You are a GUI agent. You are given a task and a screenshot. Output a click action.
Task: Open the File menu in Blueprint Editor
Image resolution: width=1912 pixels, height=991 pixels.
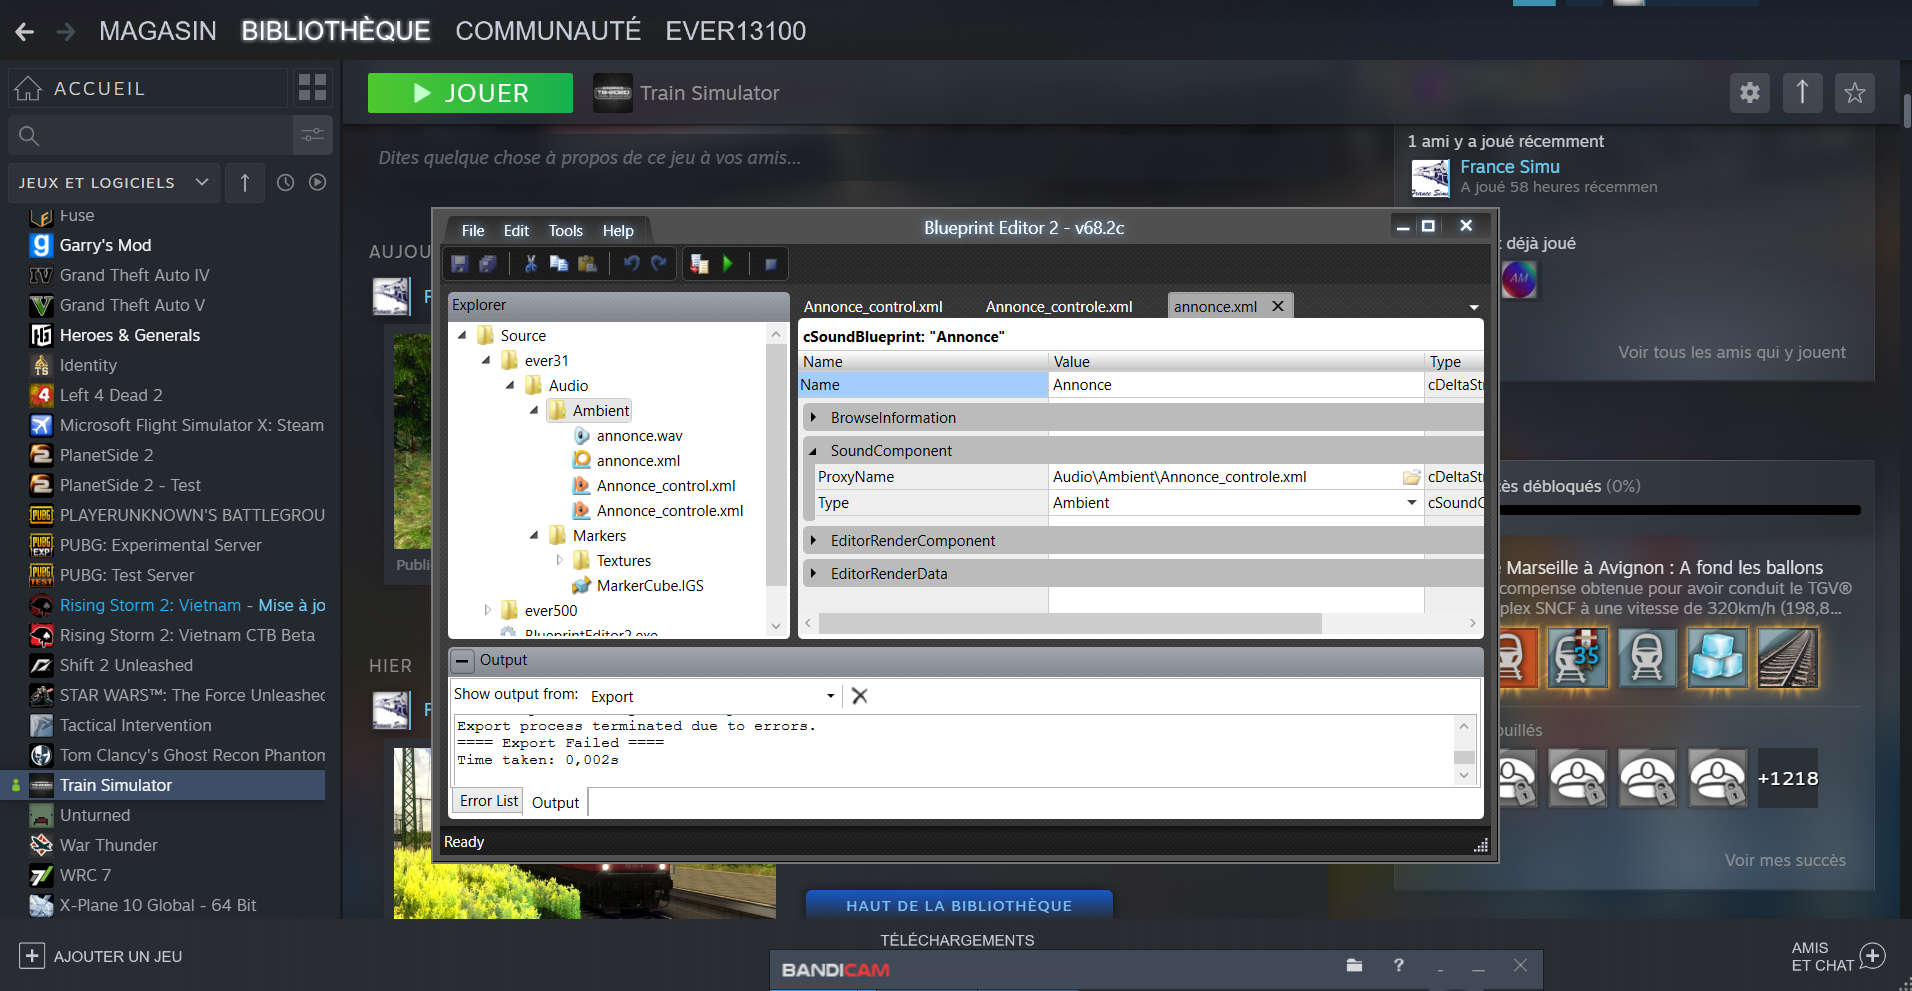coord(473,231)
